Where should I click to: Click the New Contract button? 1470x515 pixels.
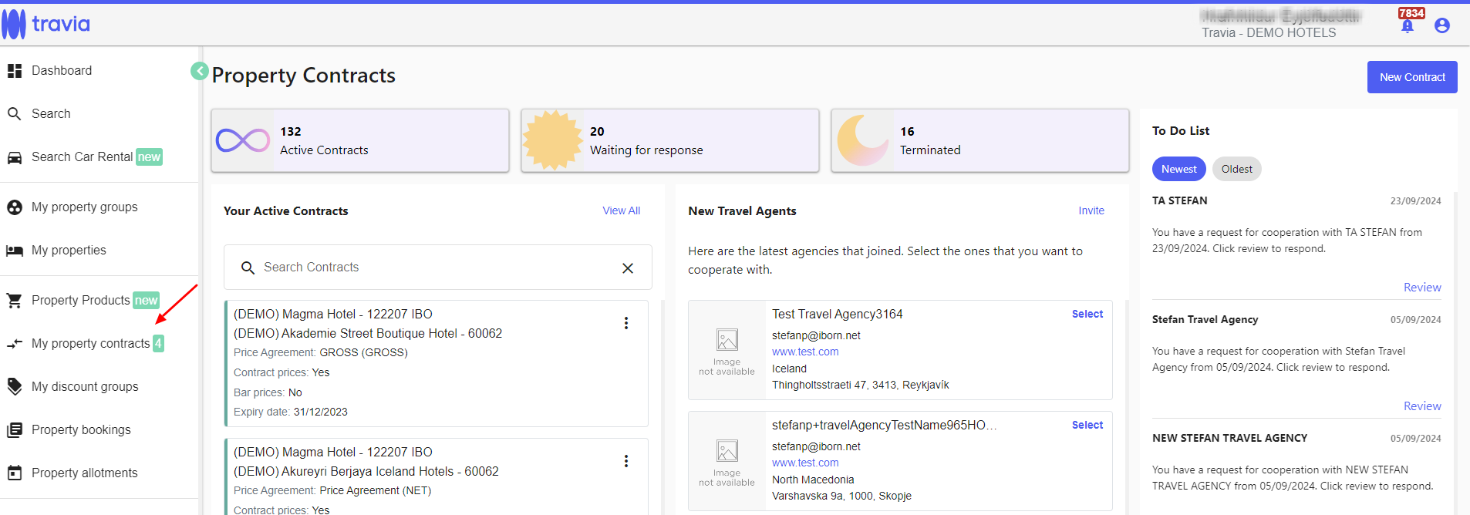point(1412,77)
